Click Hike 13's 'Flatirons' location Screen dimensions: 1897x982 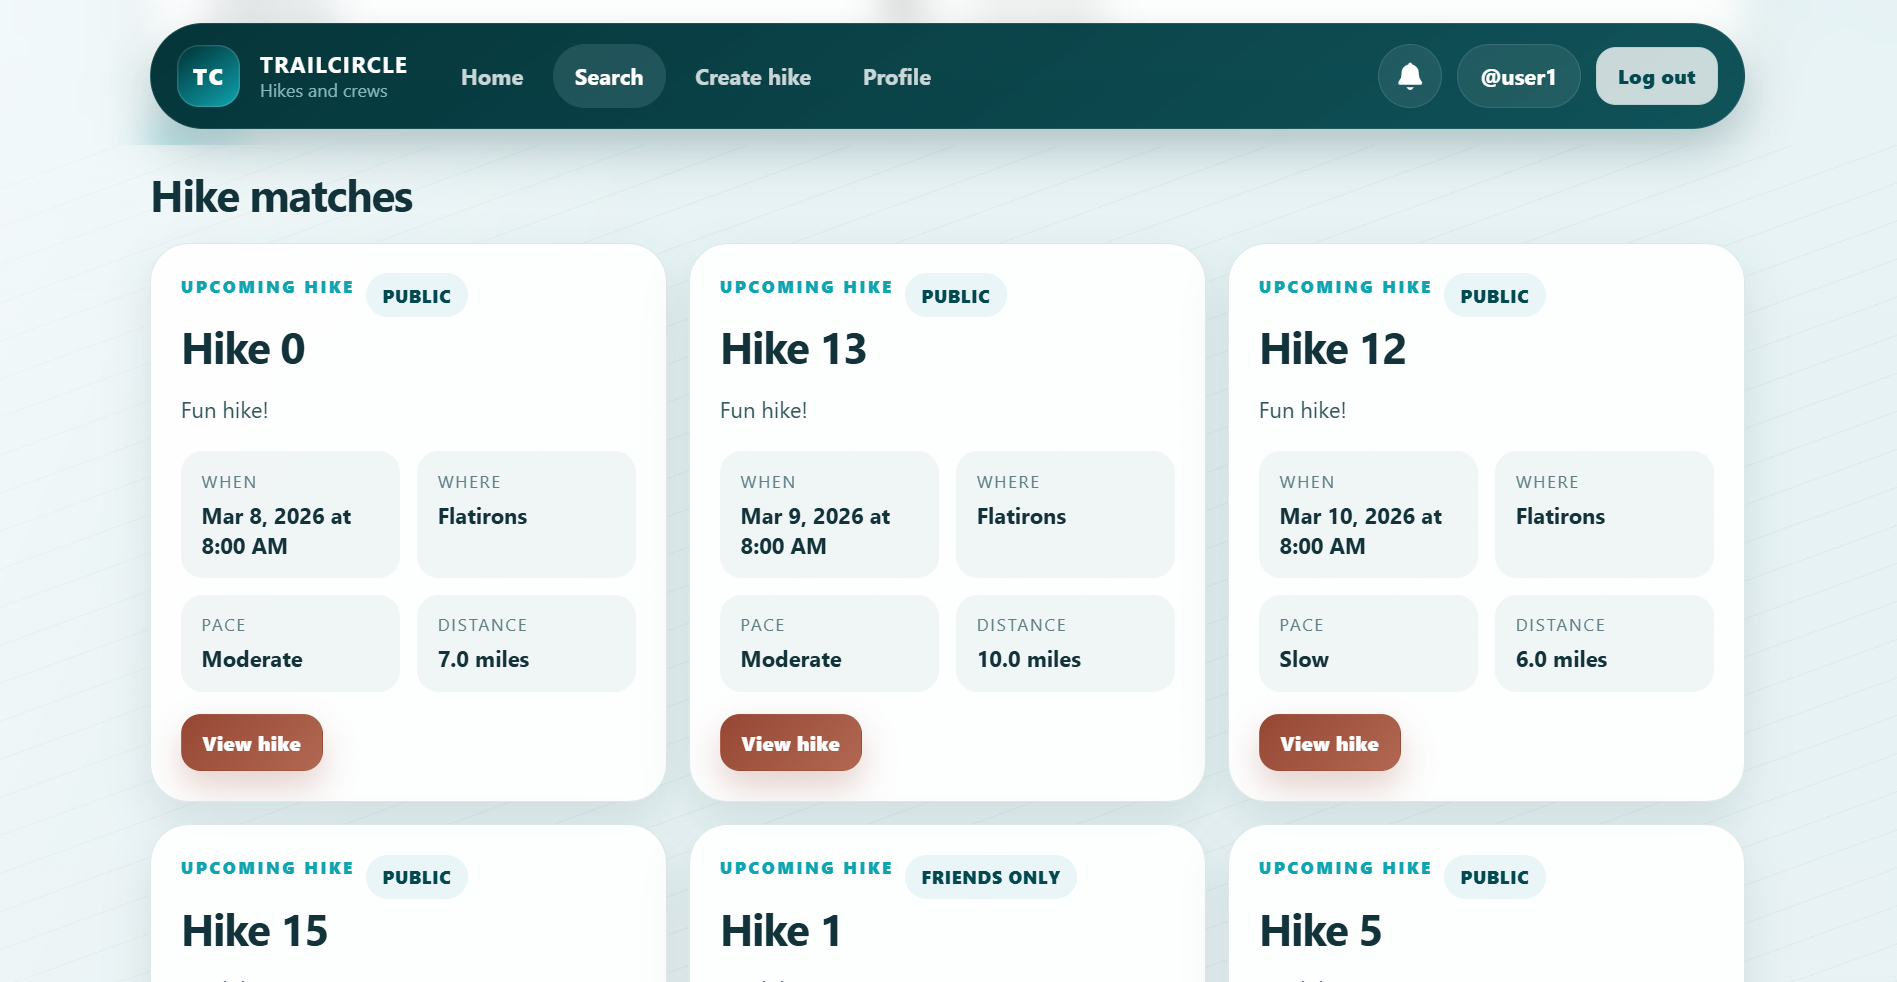tap(1021, 516)
